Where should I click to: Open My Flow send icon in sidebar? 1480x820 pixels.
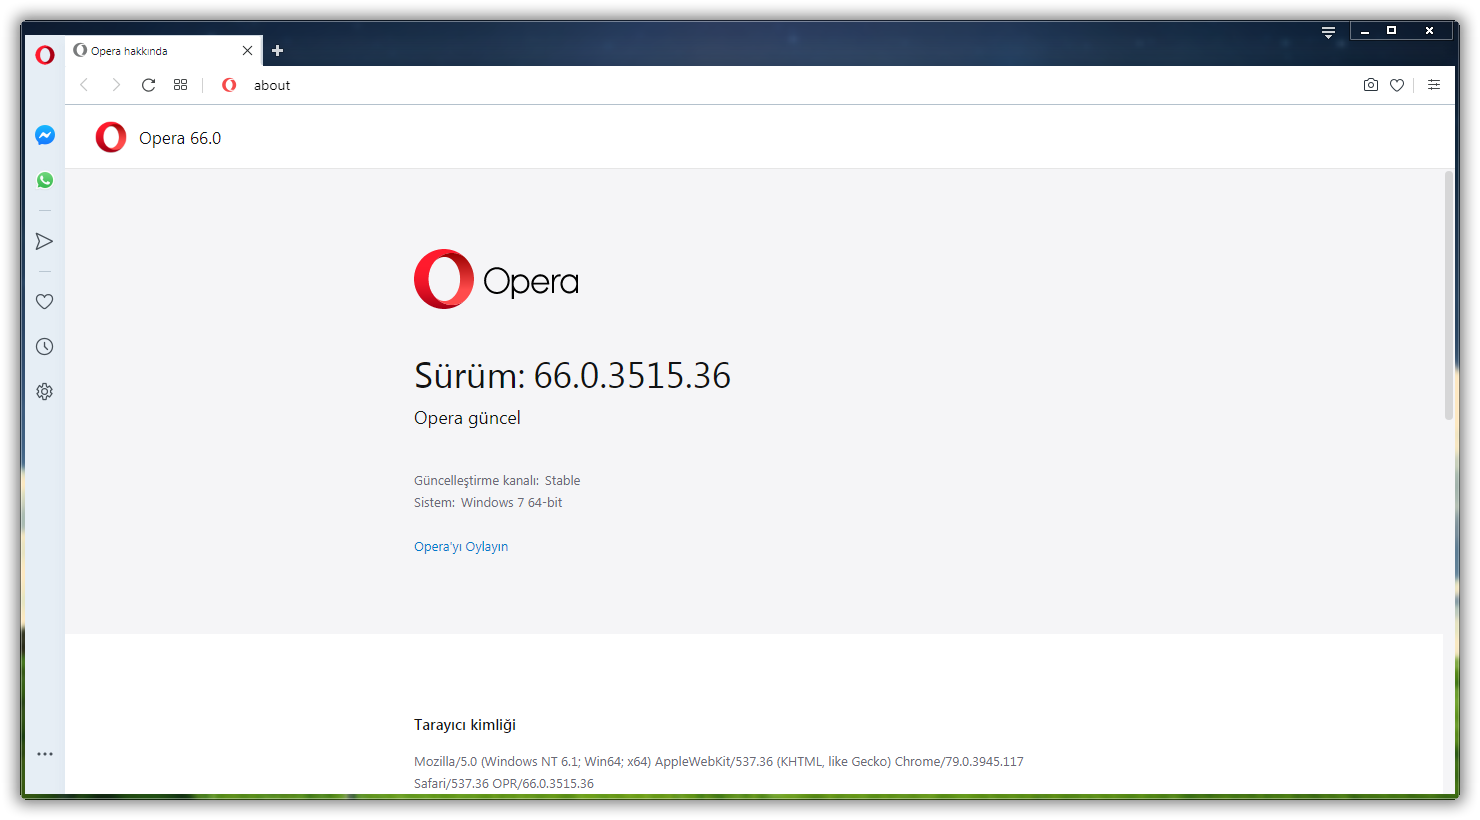pyautogui.click(x=44, y=241)
